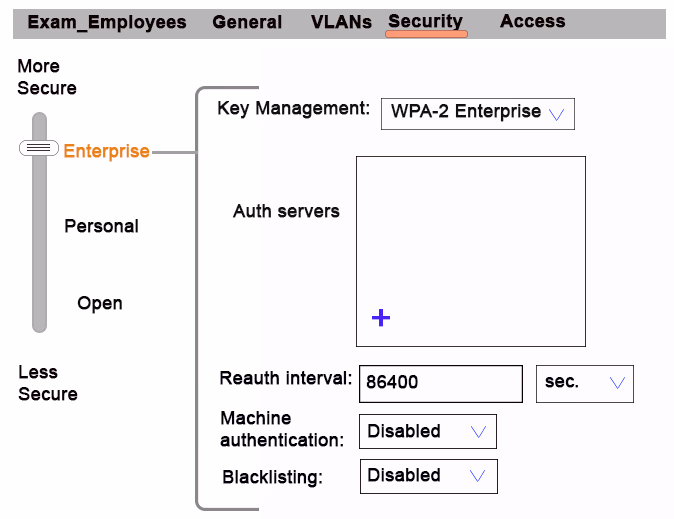Switch to the General tab
Image resolution: width=674 pixels, height=519 pixels.
(x=247, y=22)
